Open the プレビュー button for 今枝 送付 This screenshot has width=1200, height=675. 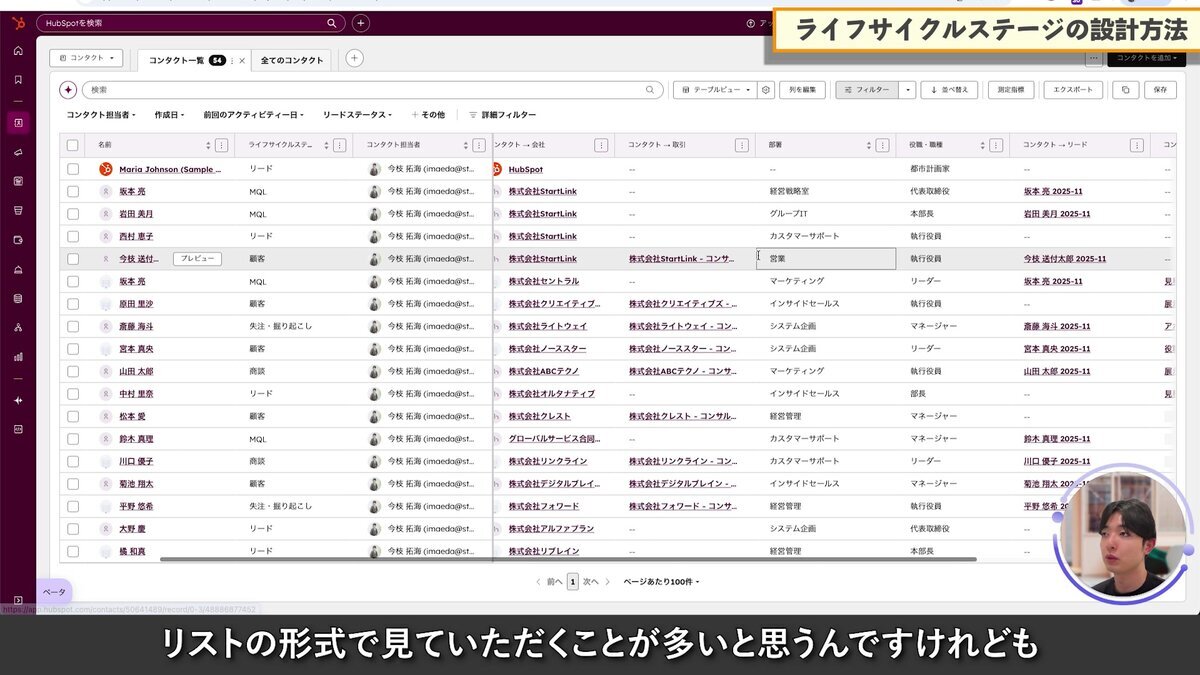[x=200, y=258]
